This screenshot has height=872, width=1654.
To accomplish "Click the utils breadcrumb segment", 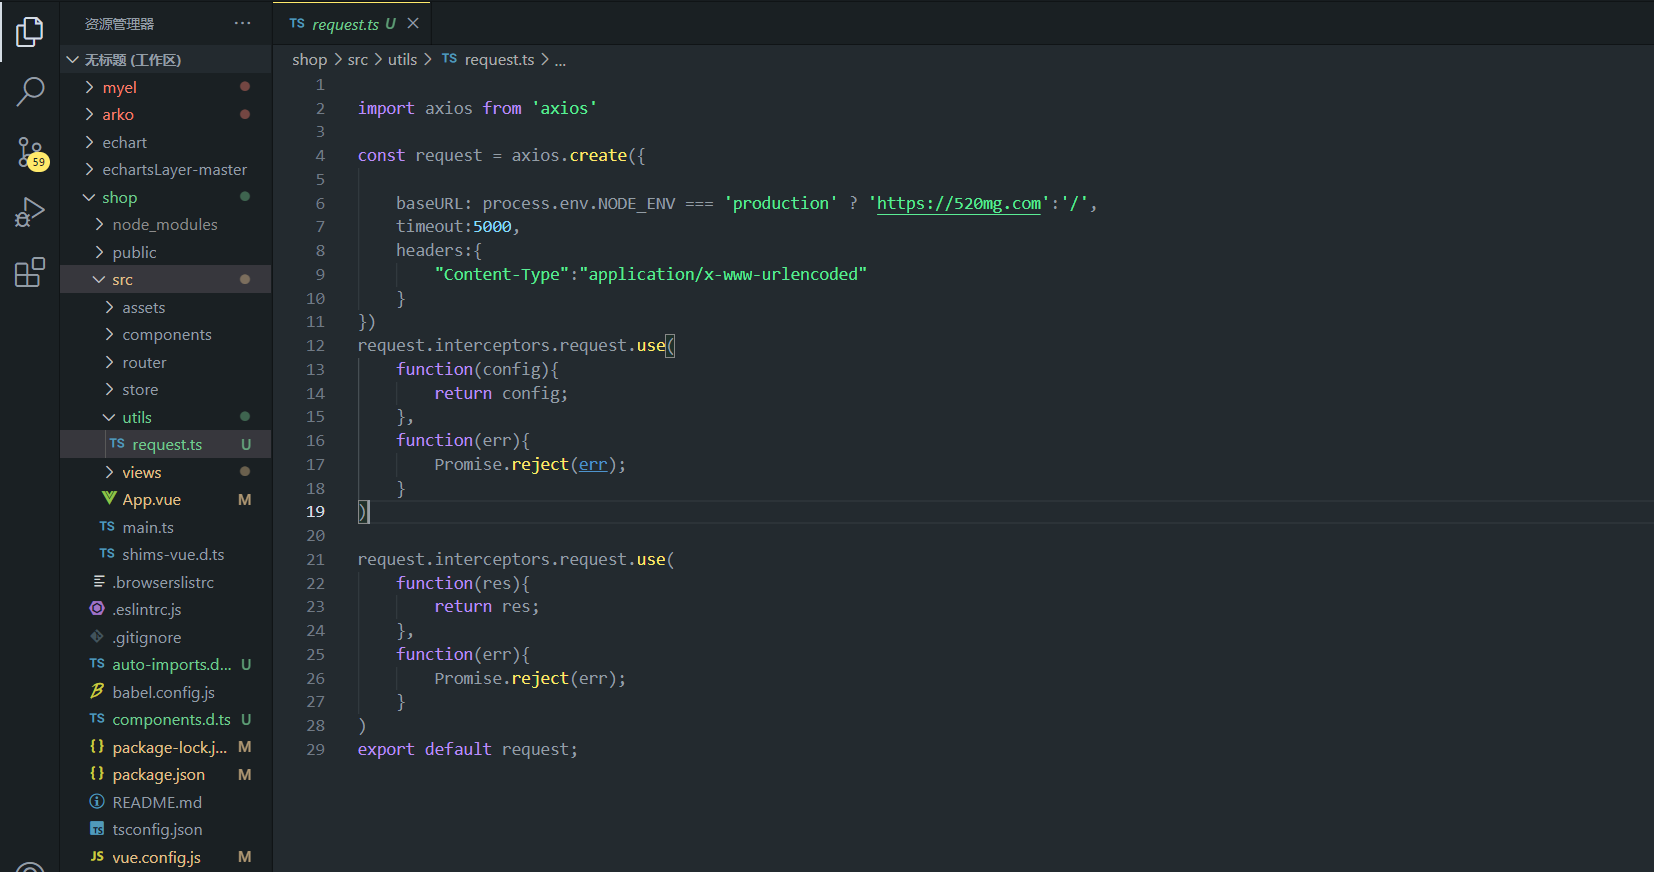I will pos(402,60).
